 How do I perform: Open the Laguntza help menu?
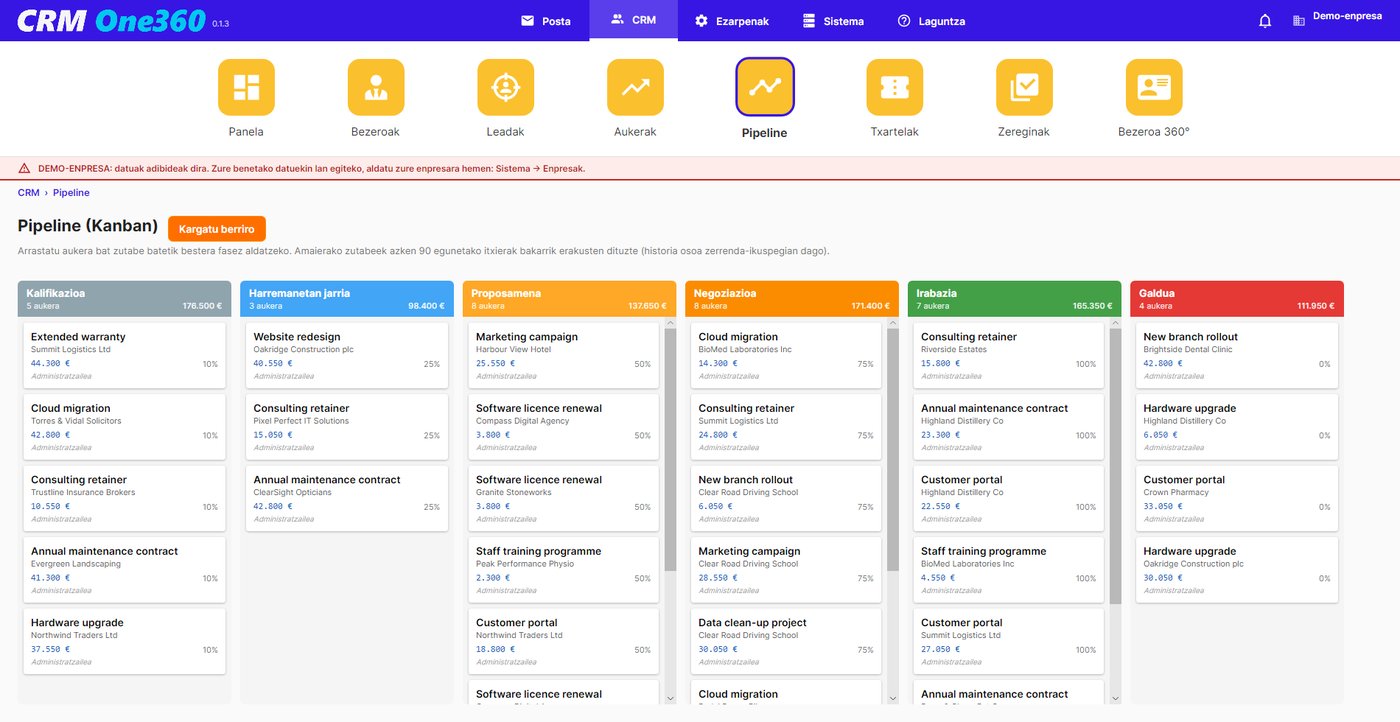[931, 21]
